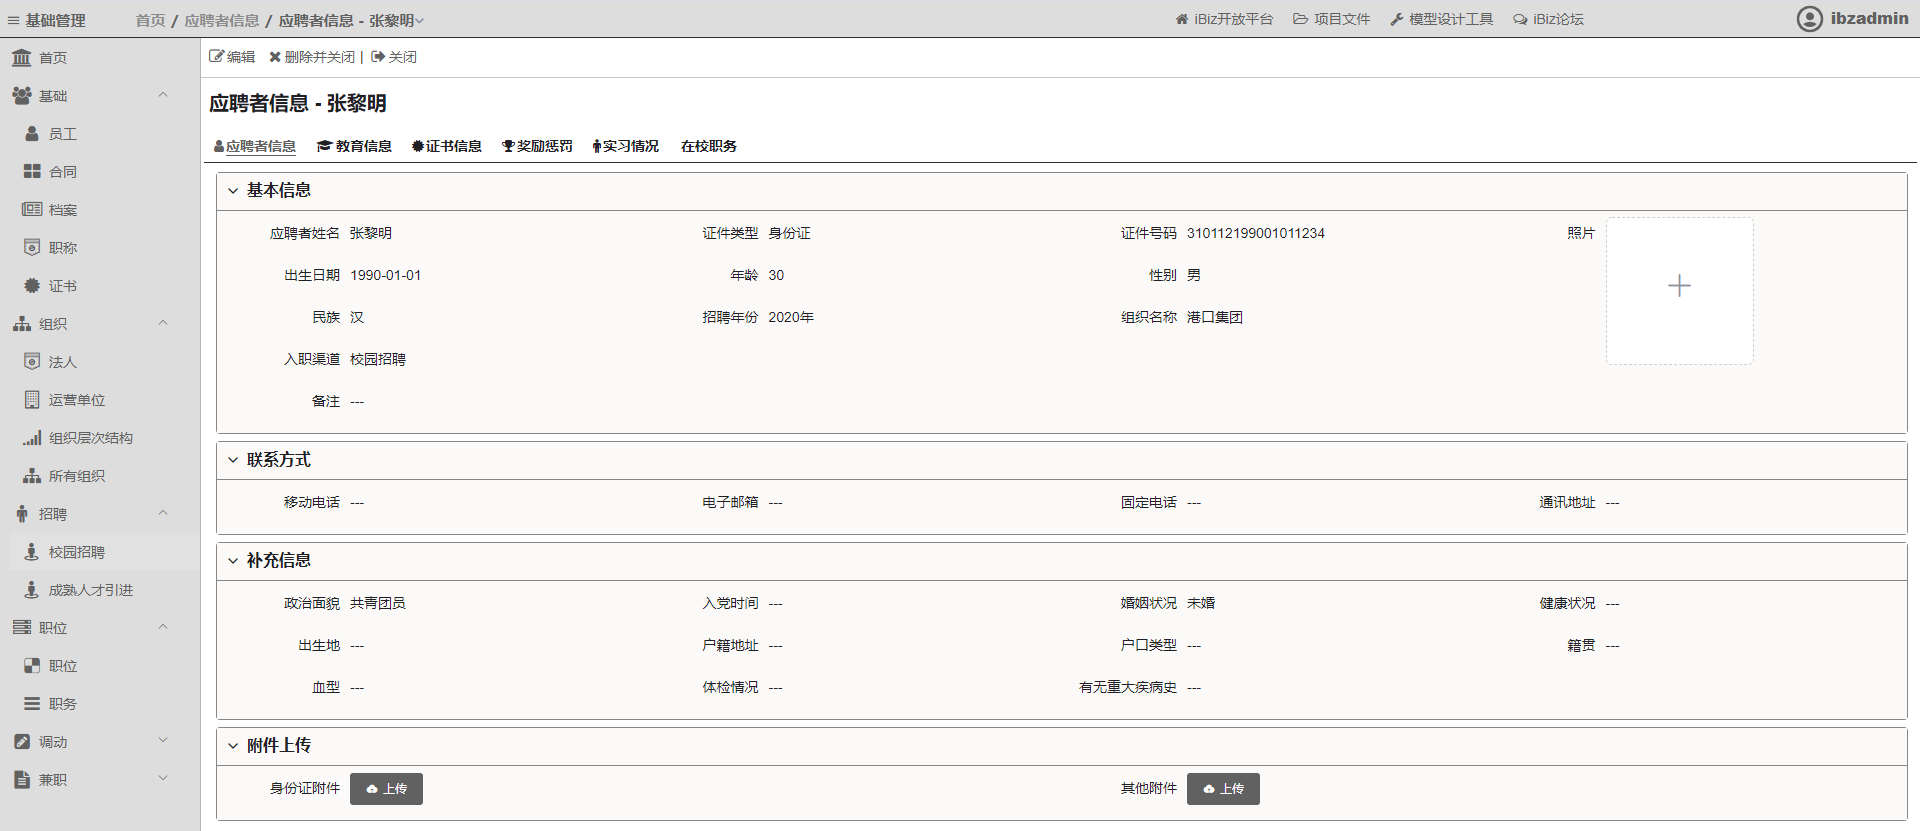This screenshot has width=1920, height=831.
Task: Click the ID number 310112199001011234
Action: [1256, 233]
